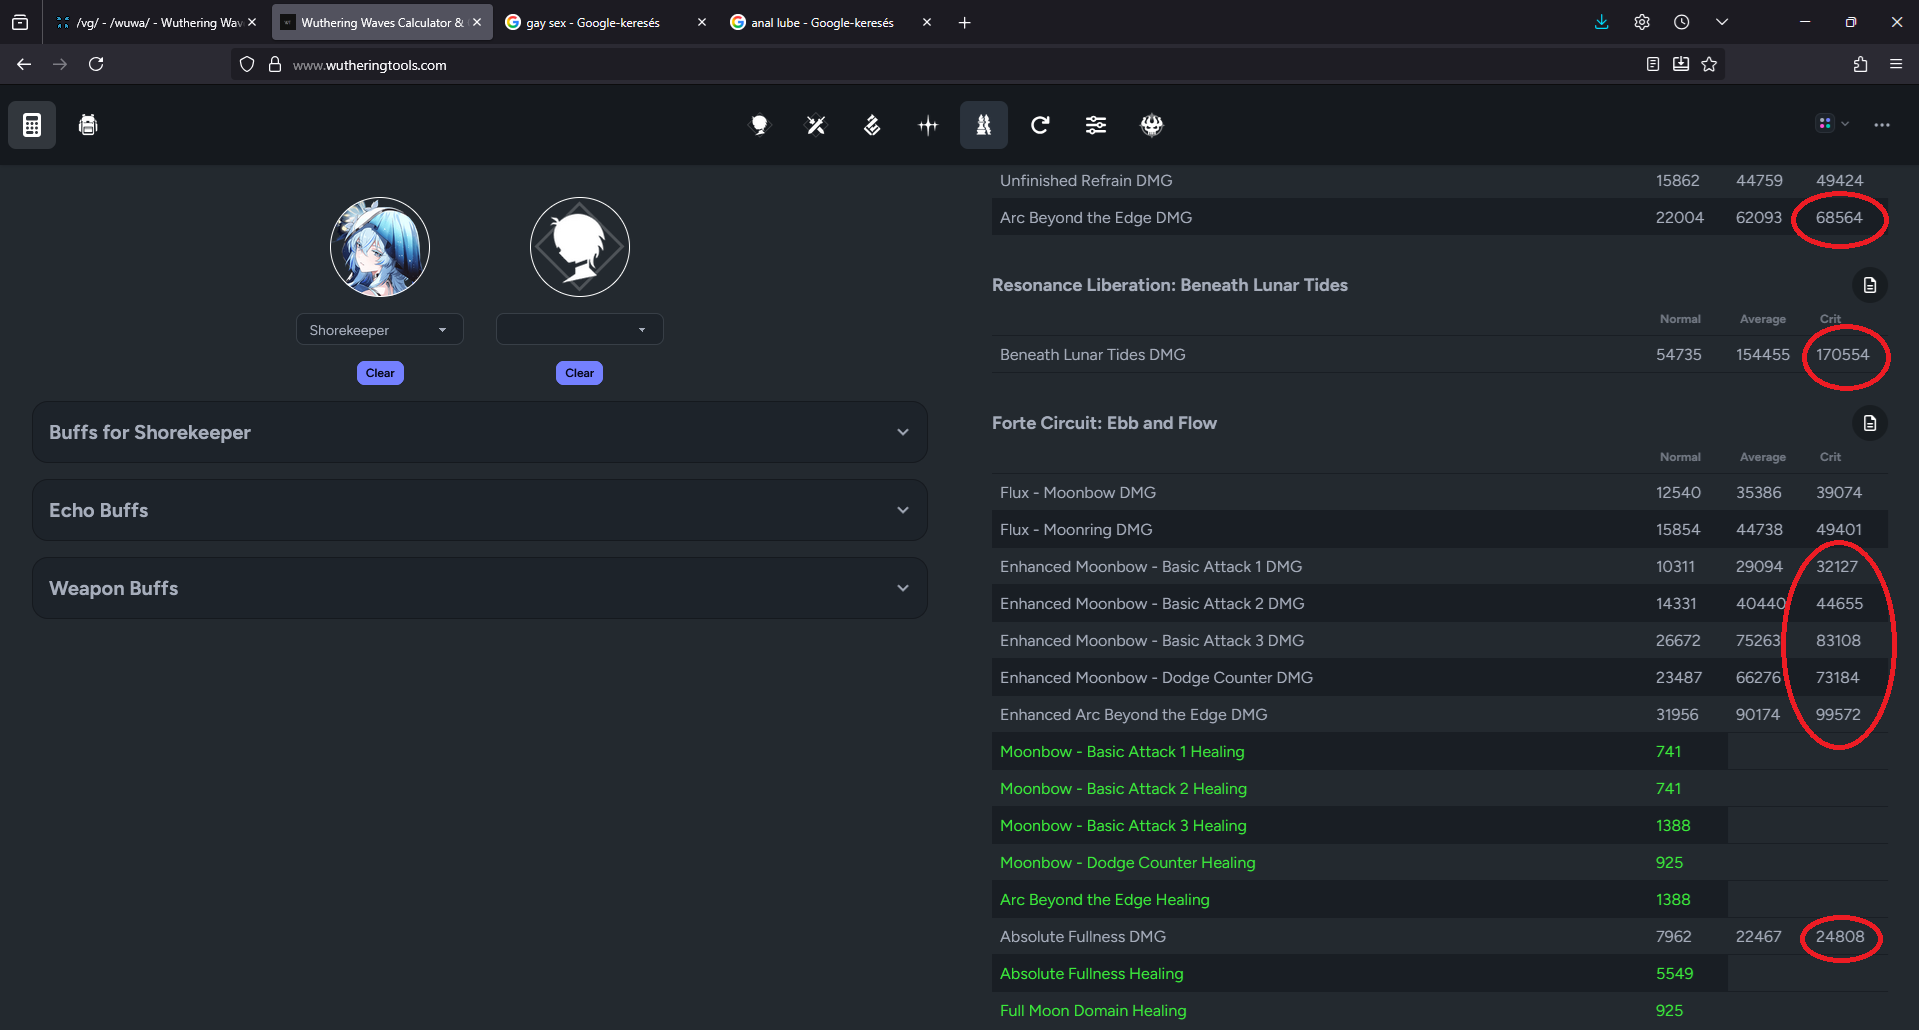Show details for Ebb and Flow section
The width and height of the screenshot is (1919, 1030).
pyautogui.click(x=1869, y=423)
